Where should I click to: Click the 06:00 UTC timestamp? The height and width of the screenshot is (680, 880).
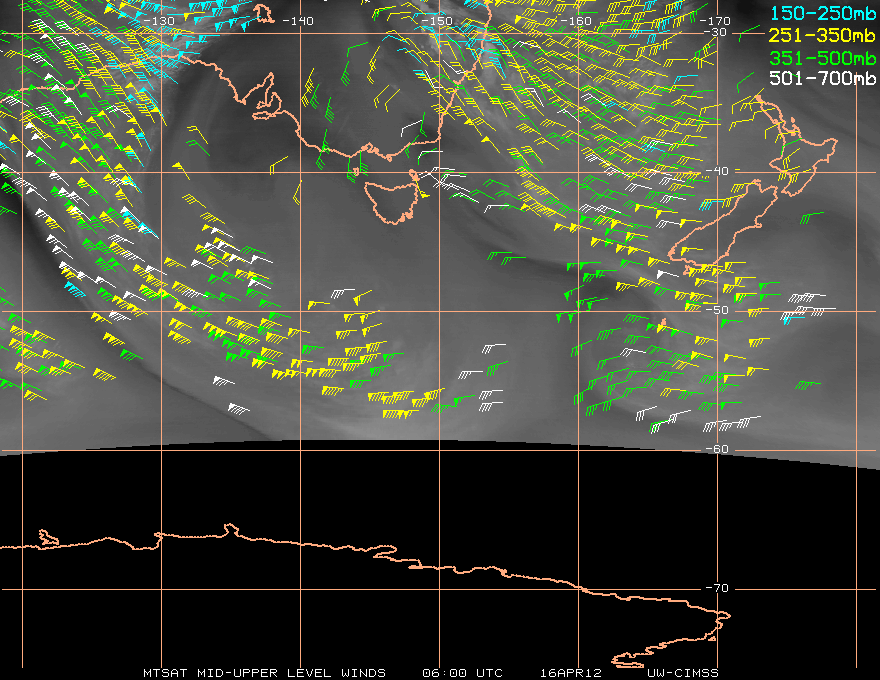(x=462, y=673)
